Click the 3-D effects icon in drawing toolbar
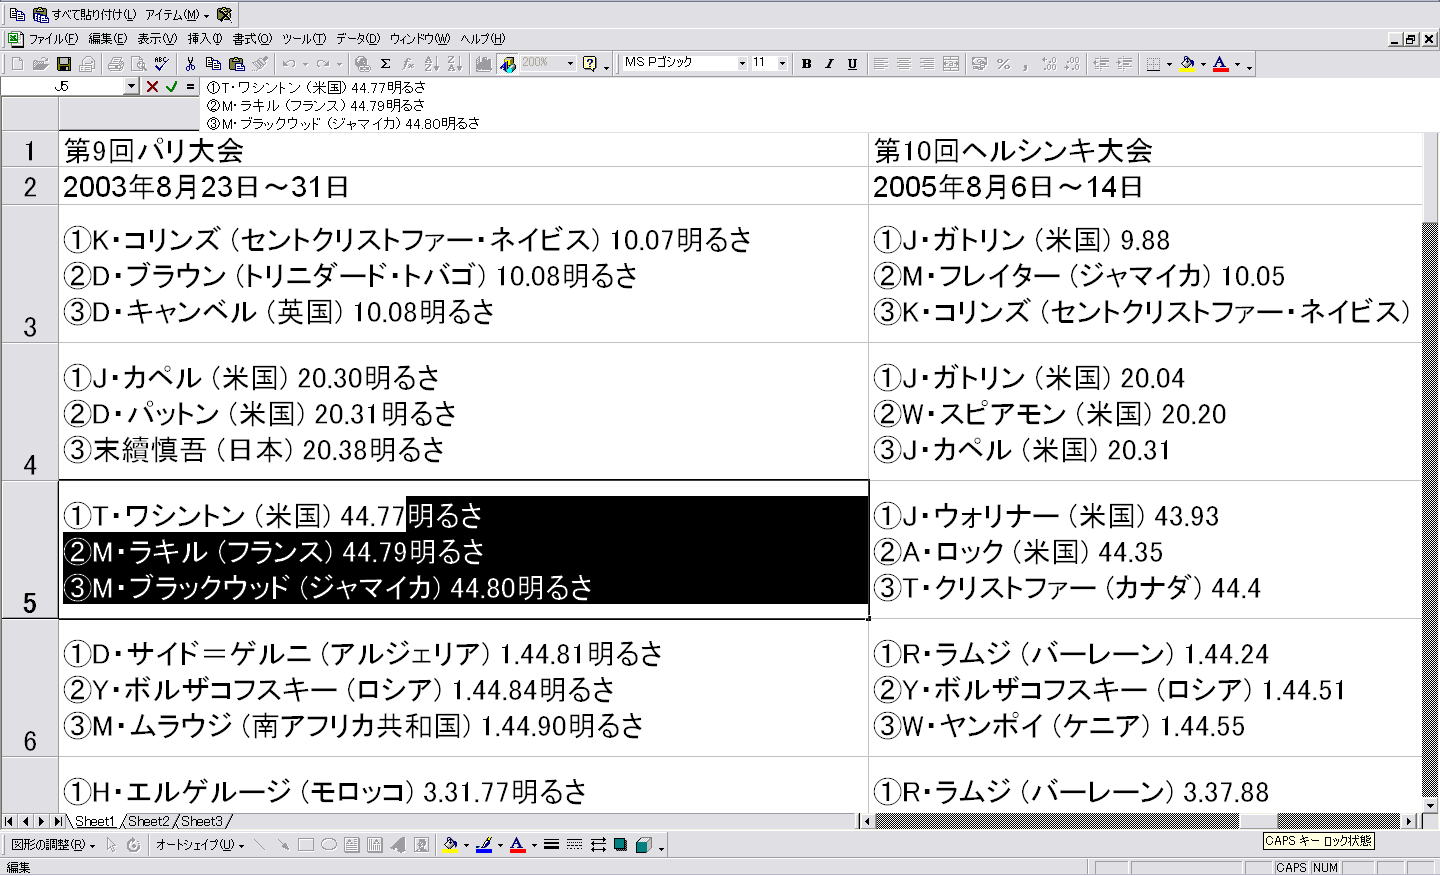Image resolution: width=1440 pixels, height=876 pixels. [x=644, y=845]
